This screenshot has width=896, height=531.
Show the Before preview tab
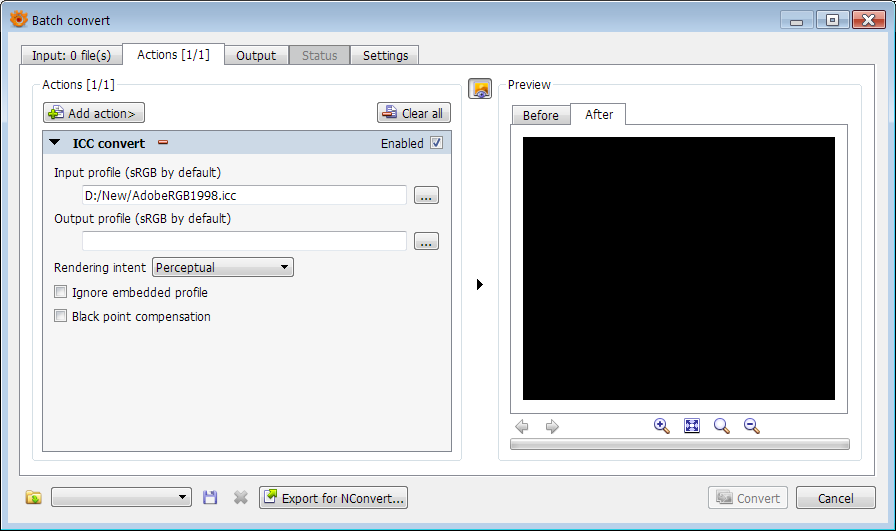tap(541, 115)
